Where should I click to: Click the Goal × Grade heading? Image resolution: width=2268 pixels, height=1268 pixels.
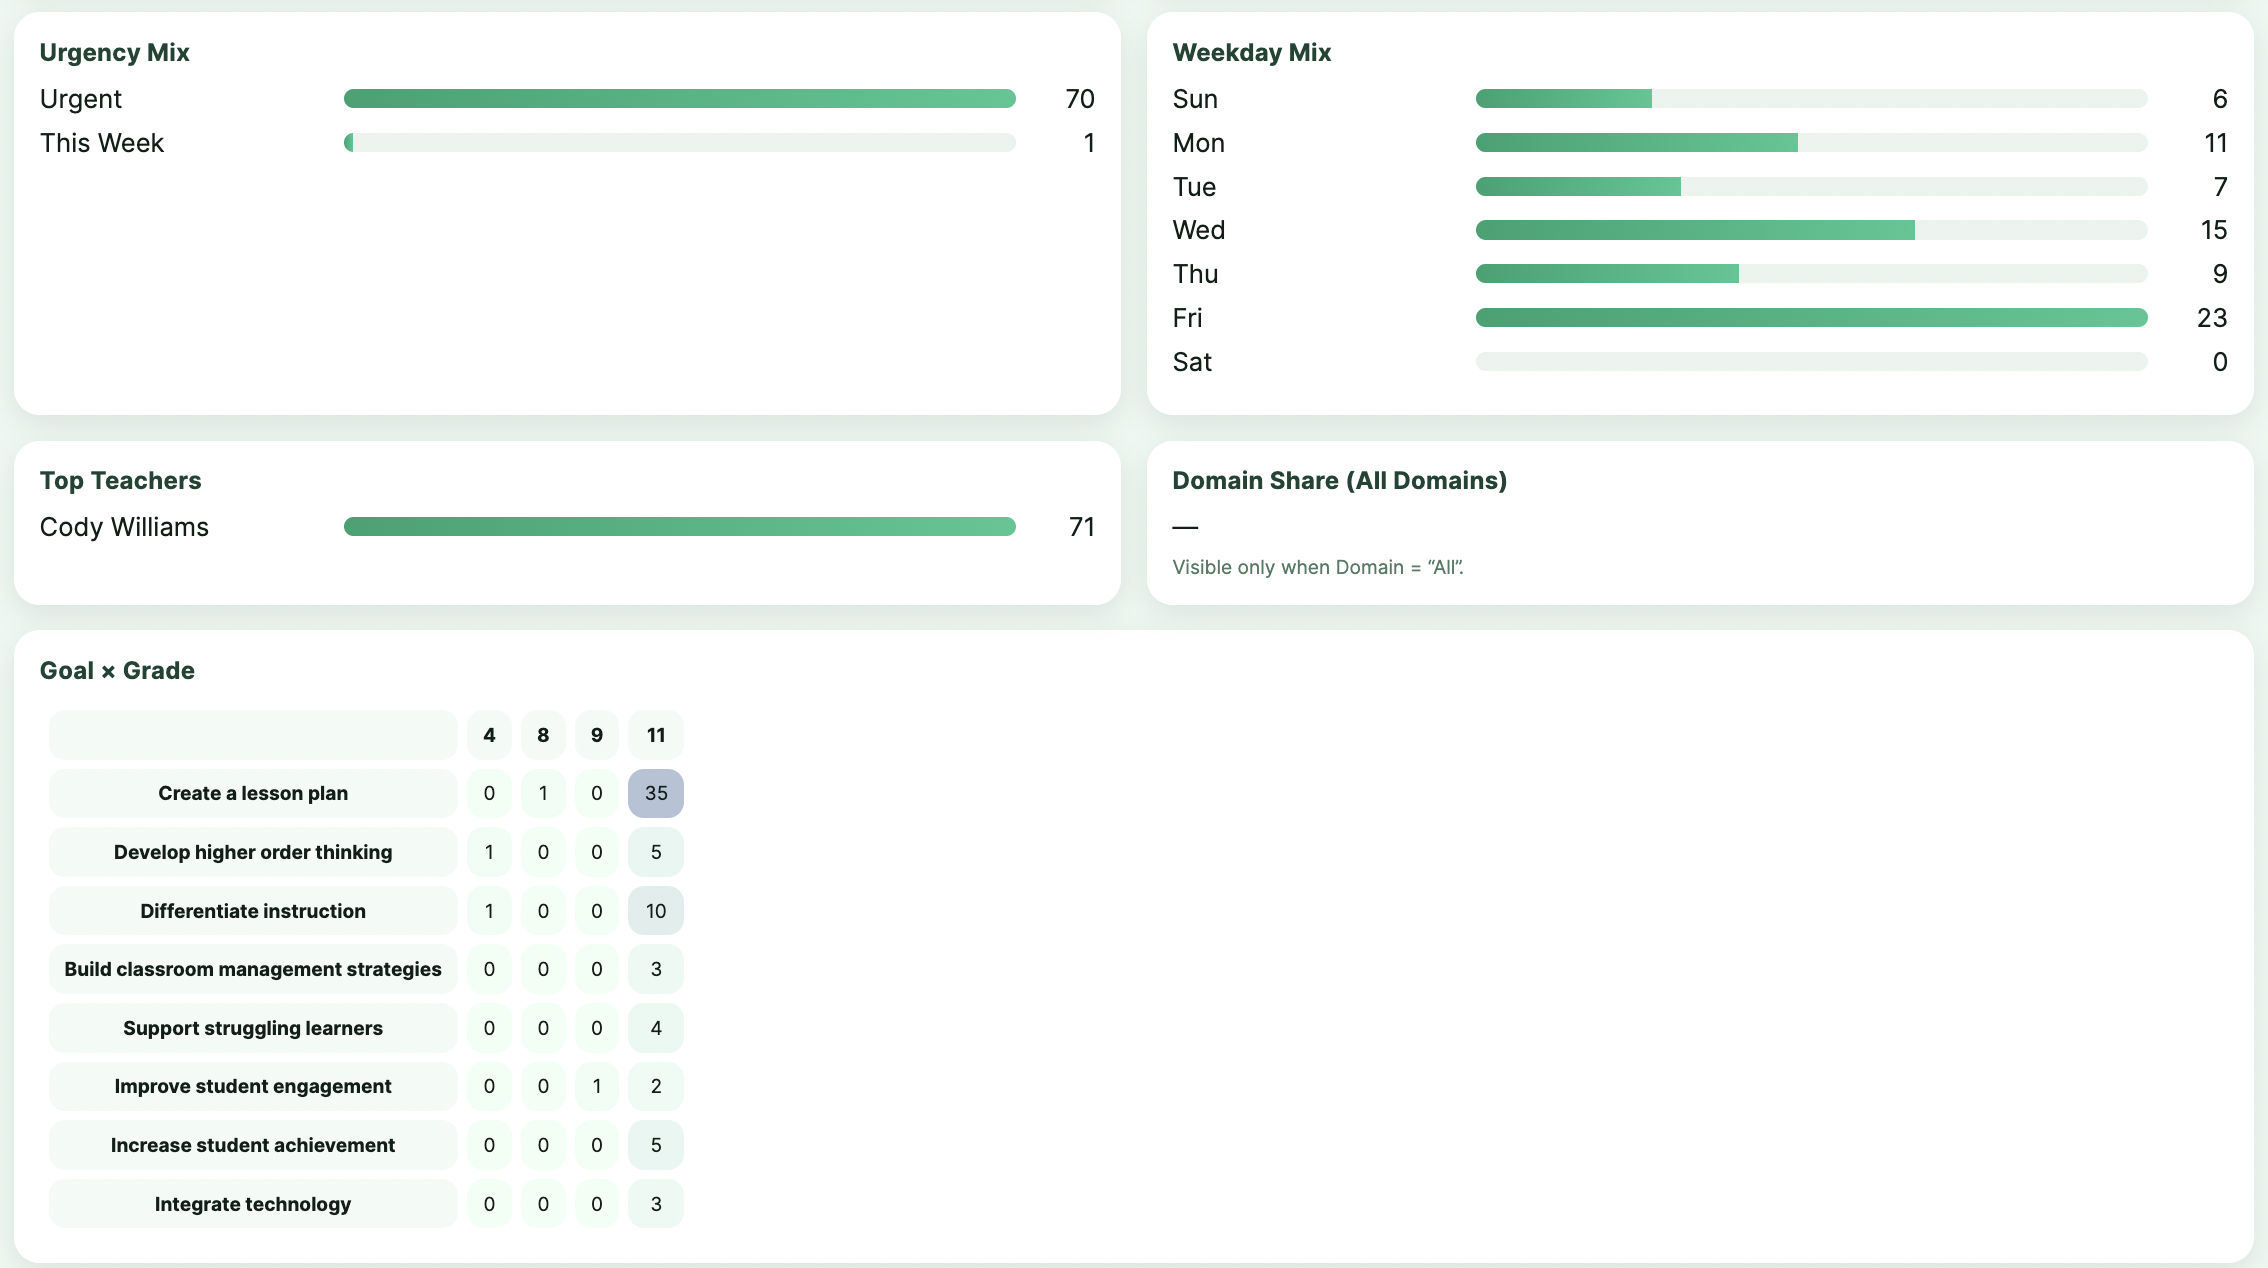click(x=117, y=670)
